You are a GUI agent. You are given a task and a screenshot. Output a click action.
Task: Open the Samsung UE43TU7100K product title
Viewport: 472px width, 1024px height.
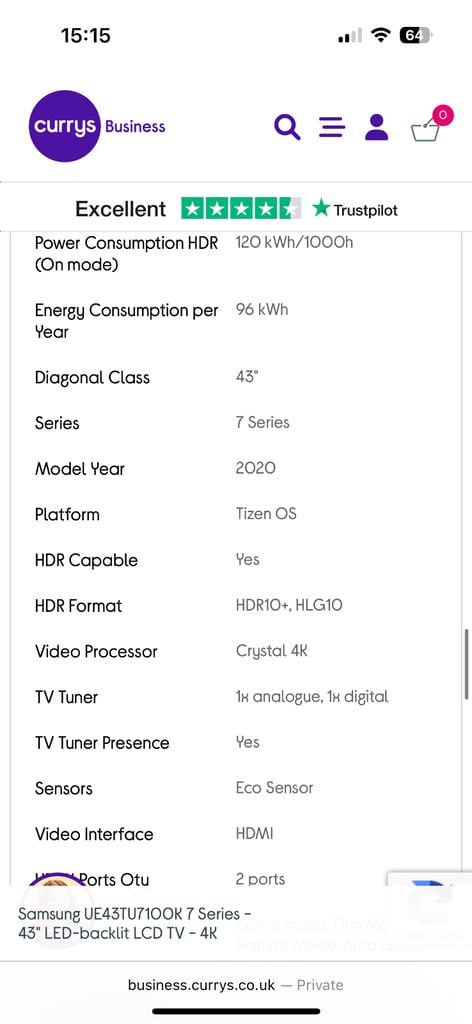[134, 923]
